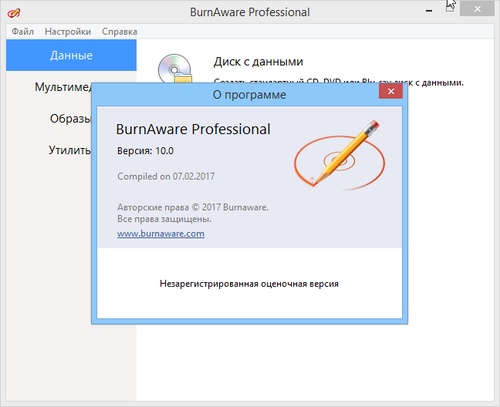
Task: Click the Незарегистрированная оценочная версия text
Action: coord(249,284)
